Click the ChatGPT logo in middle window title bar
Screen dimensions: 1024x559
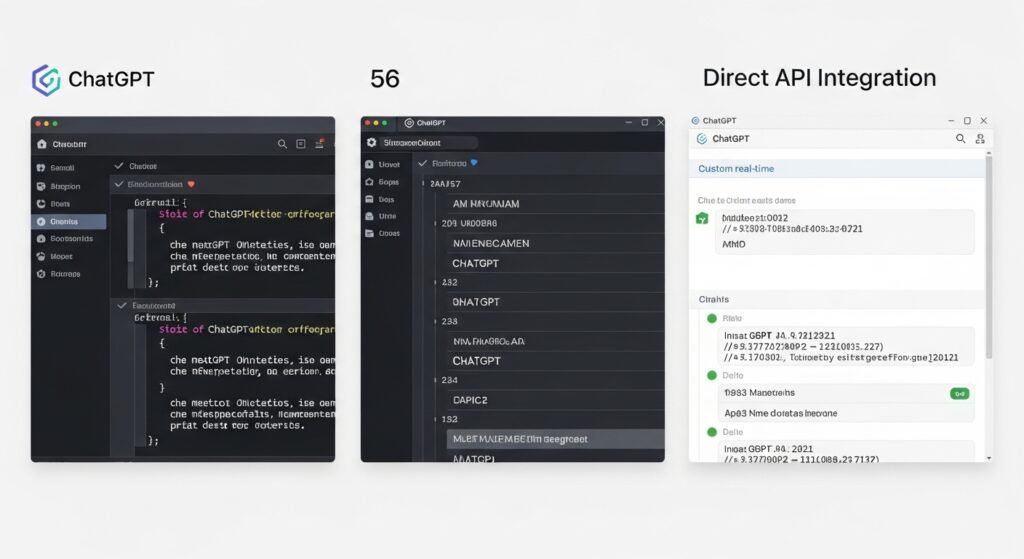point(409,123)
